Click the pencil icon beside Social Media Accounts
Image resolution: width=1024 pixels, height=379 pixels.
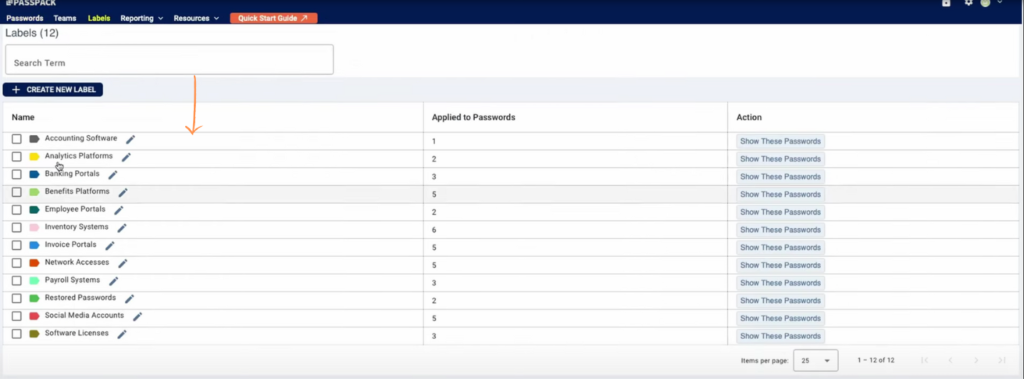tap(137, 316)
